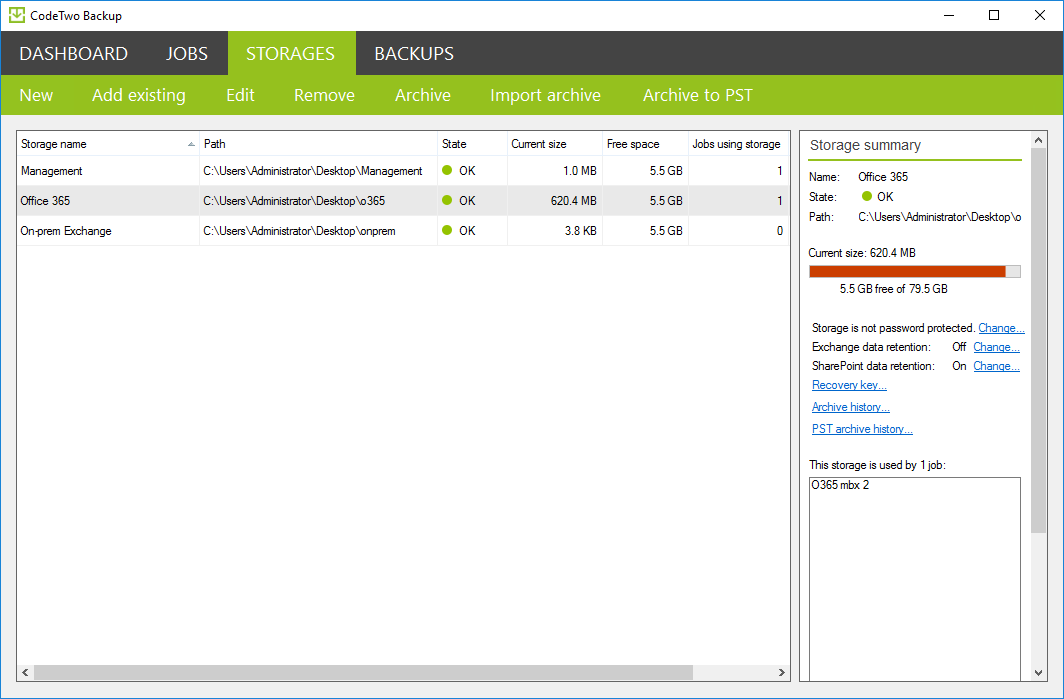Open the Recovery key link
This screenshot has width=1064, height=699.
pyautogui.click(x=849, y=385)
